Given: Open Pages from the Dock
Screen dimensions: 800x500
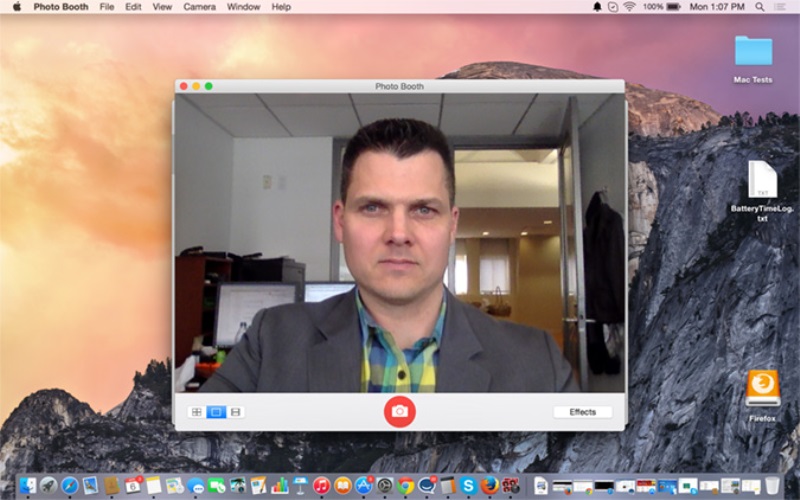Looking at the screenshot, I should point(259,485).
